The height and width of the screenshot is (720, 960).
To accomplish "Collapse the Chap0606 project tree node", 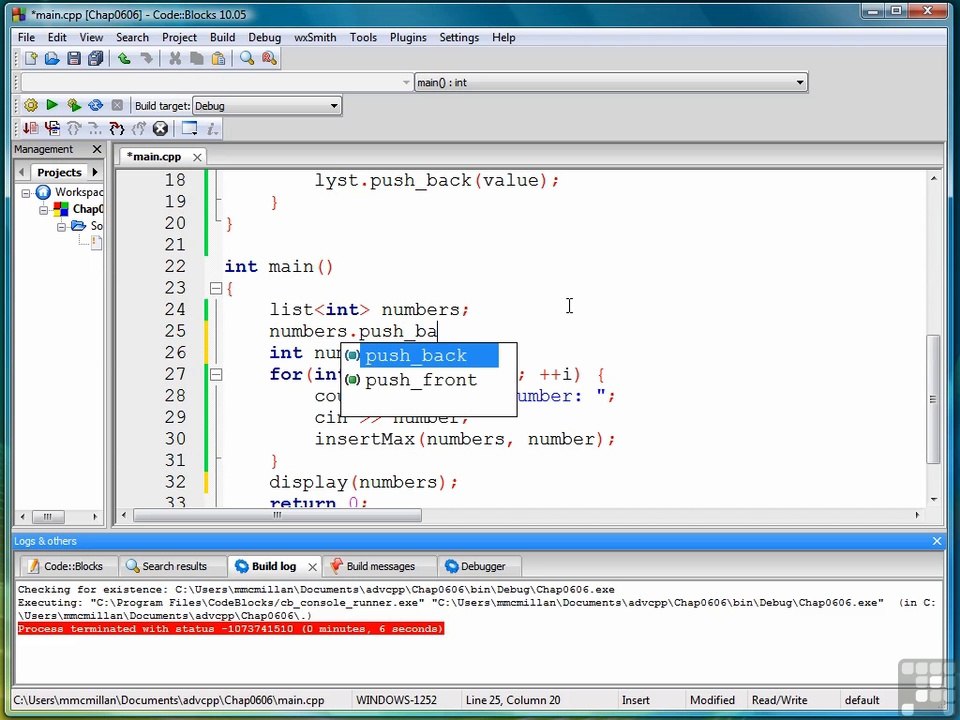I will click(x=43, y=209).
